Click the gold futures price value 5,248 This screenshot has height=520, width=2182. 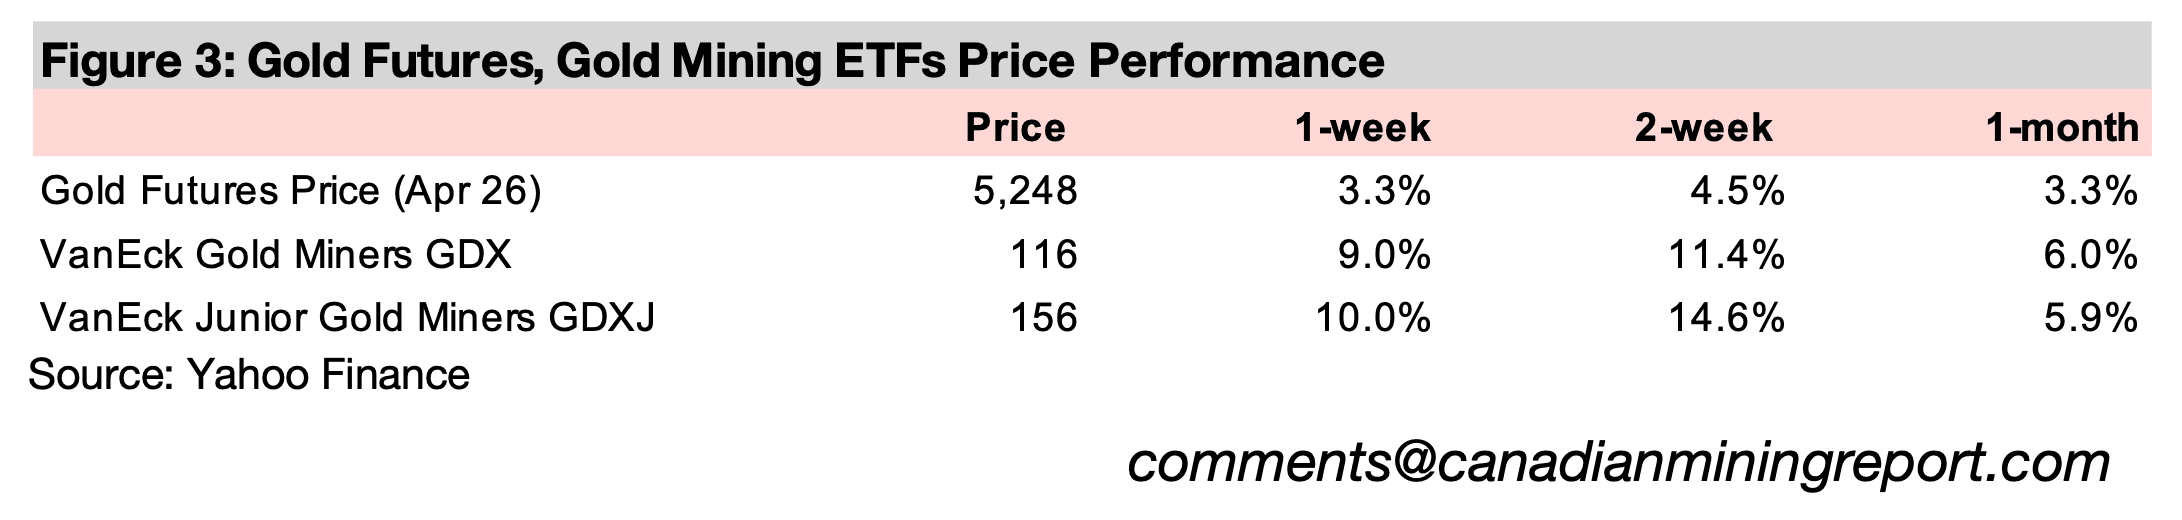(1025, 191)
